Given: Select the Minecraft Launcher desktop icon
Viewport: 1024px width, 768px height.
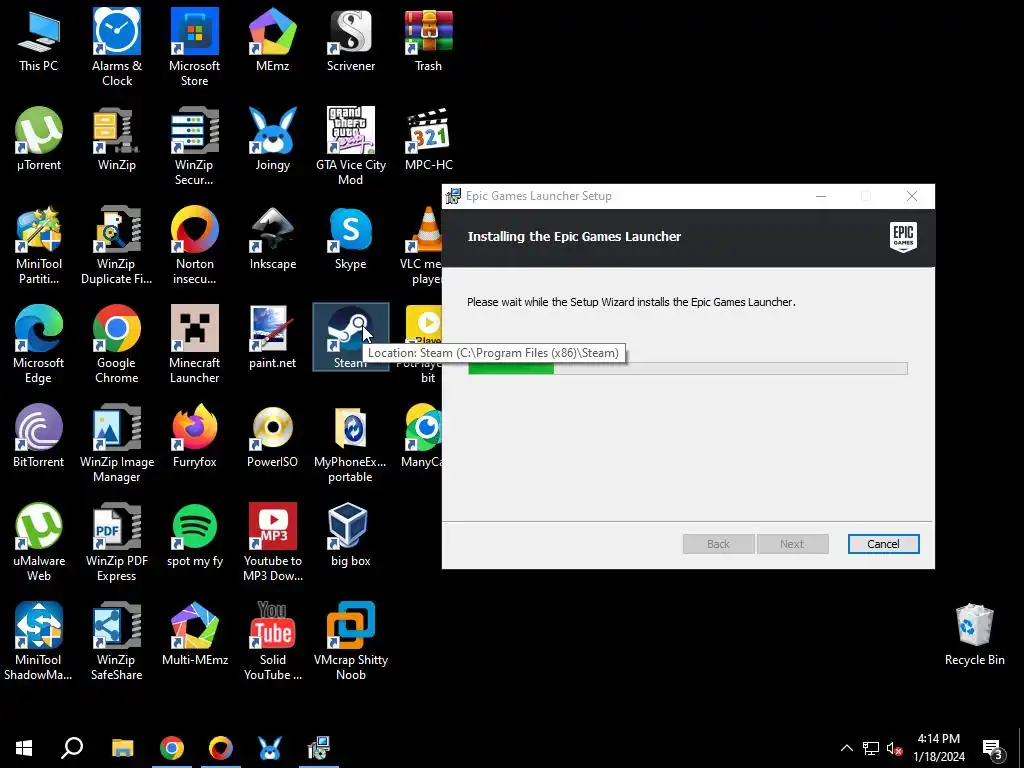Looking at the screenshot, I should [x=194, y=344].
